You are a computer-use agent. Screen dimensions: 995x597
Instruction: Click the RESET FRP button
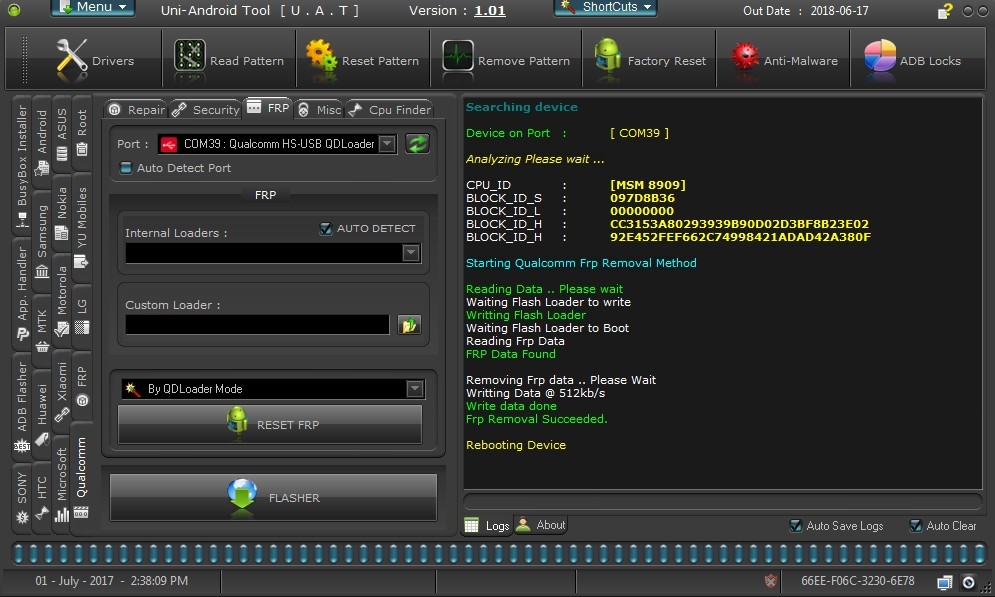(270, 424)
